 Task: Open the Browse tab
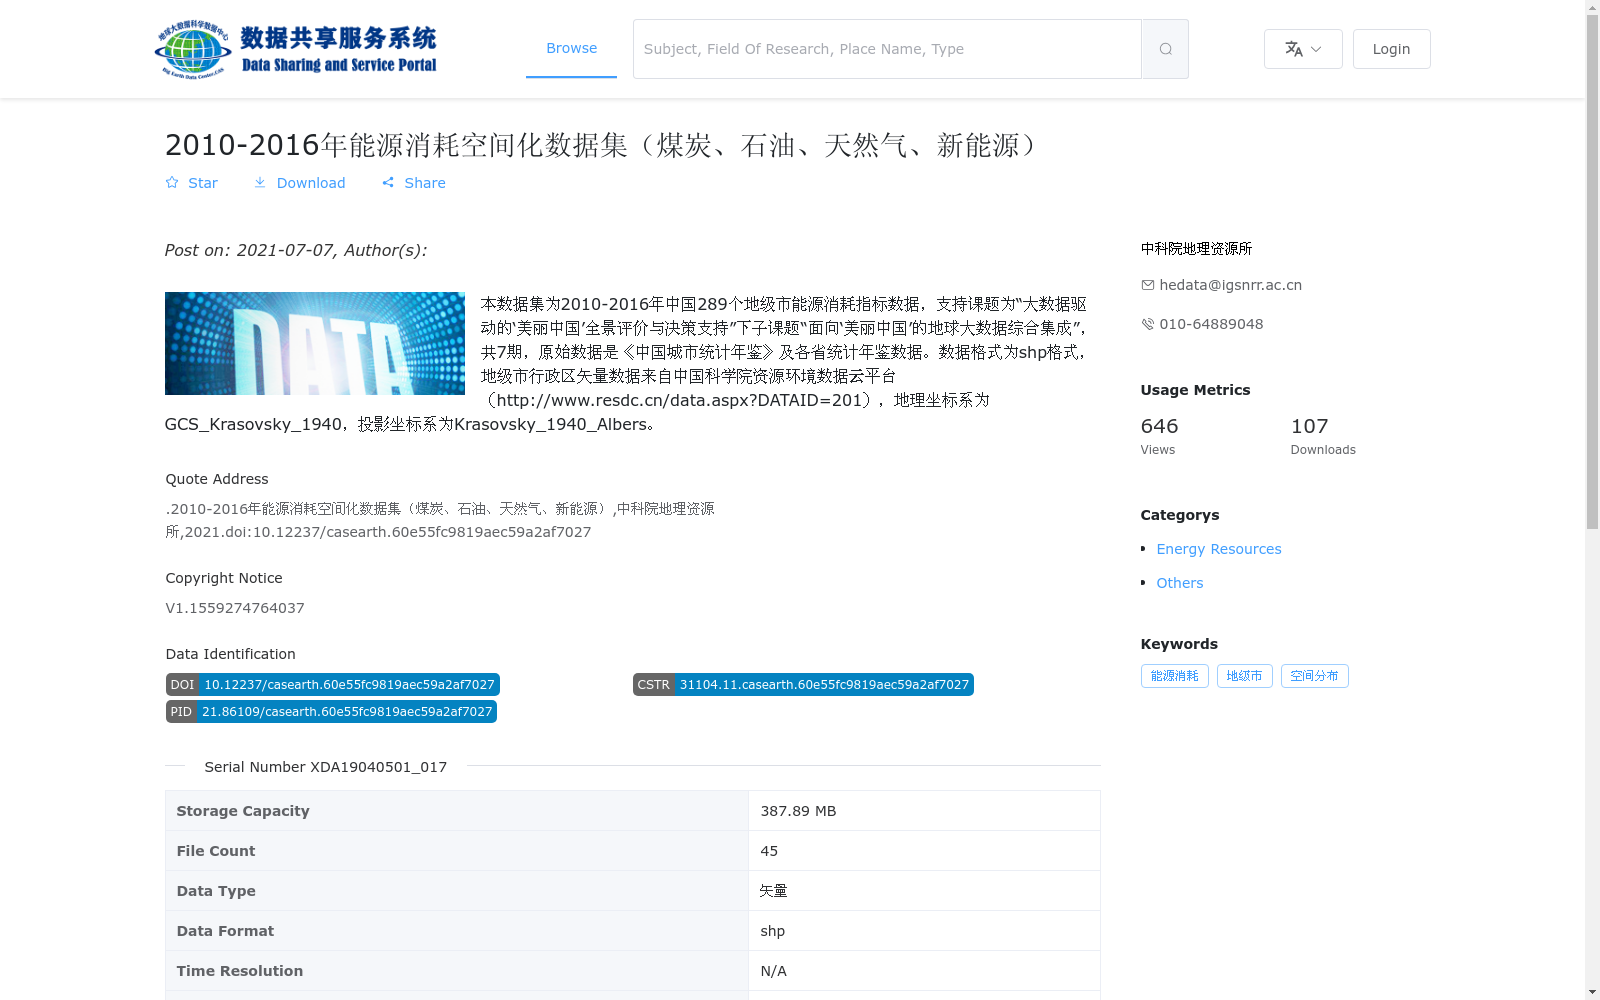click(x=571, y=48)
